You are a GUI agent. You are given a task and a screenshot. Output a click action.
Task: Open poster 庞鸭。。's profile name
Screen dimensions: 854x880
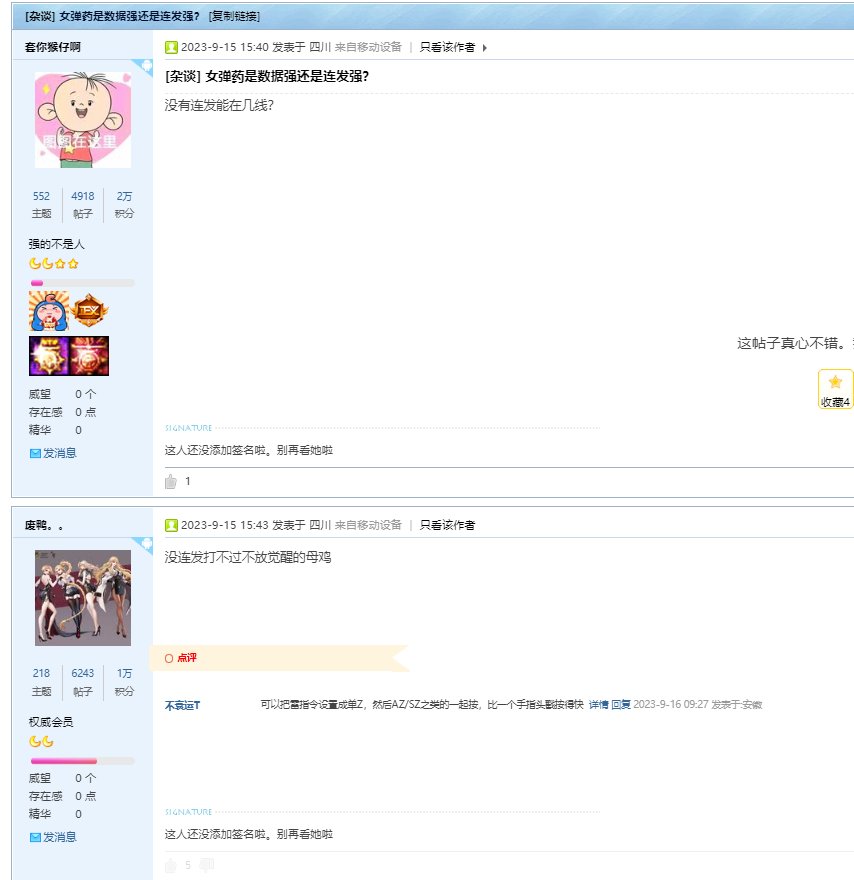coord(44,525)
